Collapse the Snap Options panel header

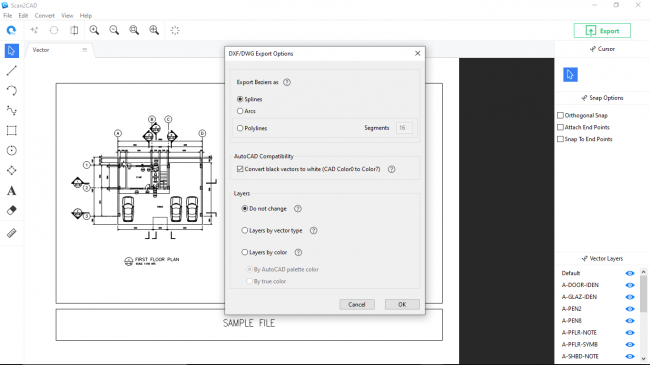602,98
